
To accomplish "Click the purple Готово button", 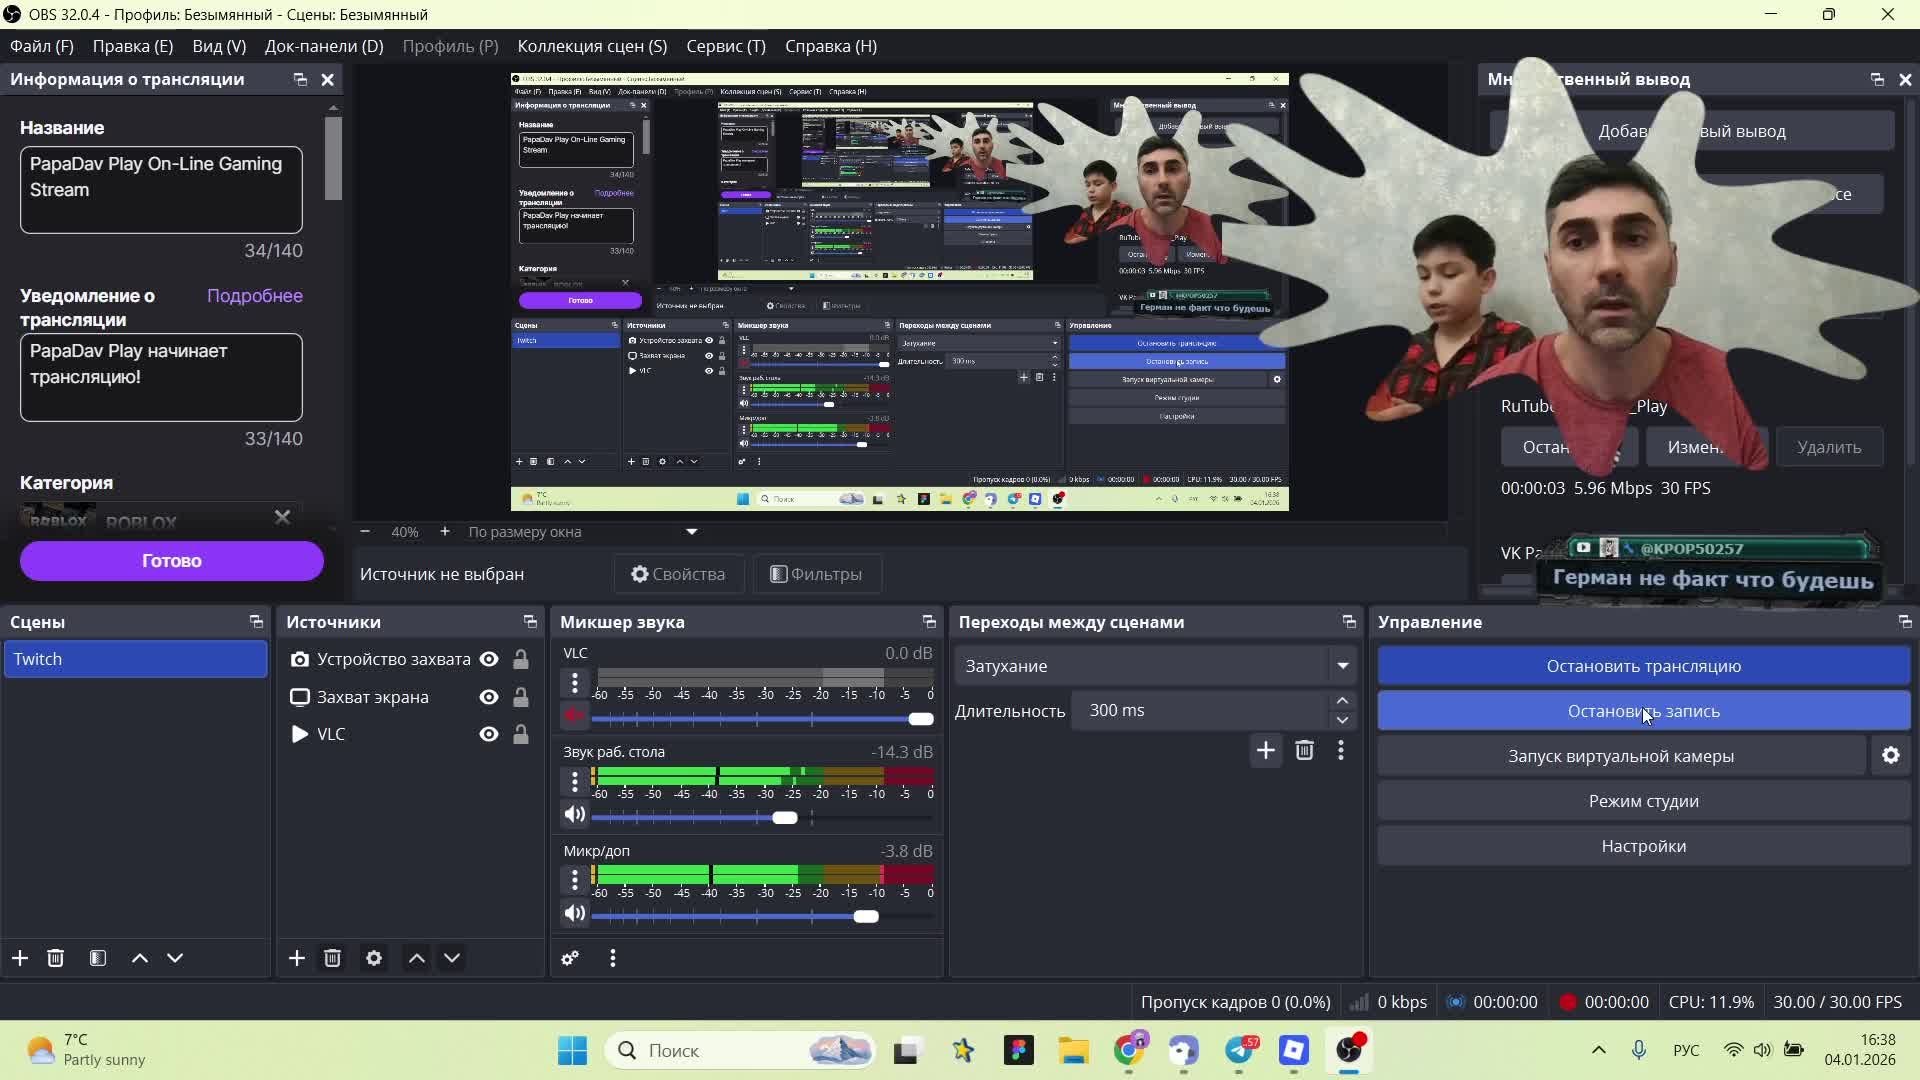I will coord(171,561).
